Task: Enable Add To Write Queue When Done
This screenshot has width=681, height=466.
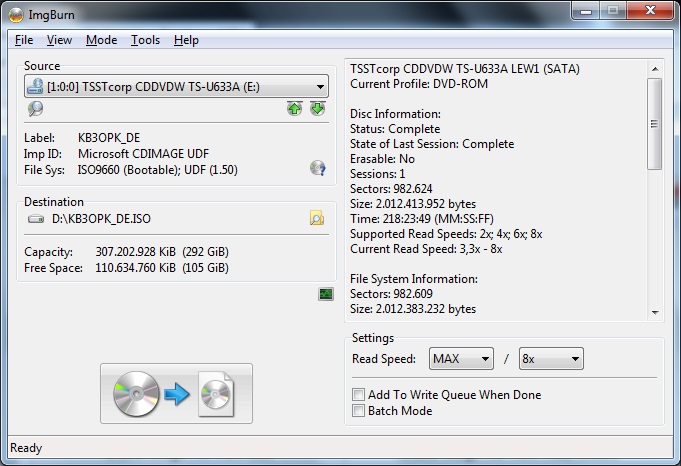Action: click(x=358, y=395)
